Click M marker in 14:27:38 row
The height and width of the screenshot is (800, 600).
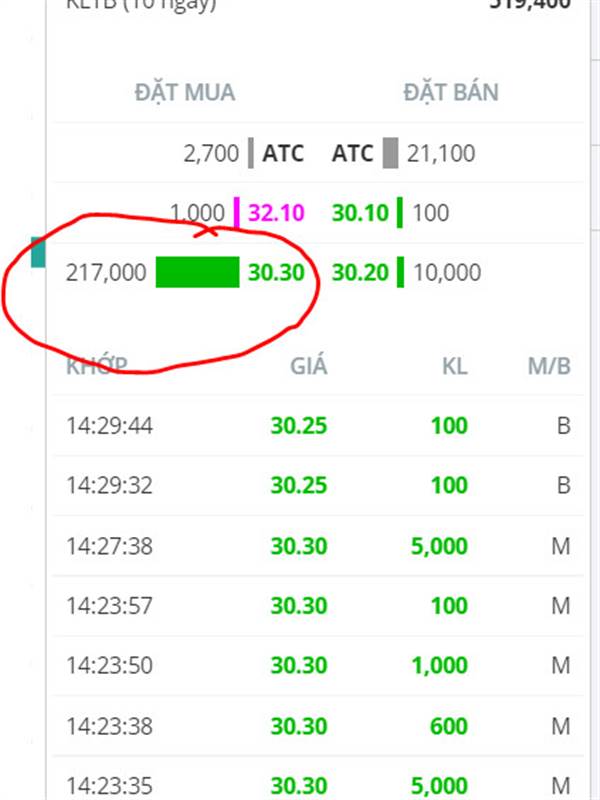coord(561,546)
